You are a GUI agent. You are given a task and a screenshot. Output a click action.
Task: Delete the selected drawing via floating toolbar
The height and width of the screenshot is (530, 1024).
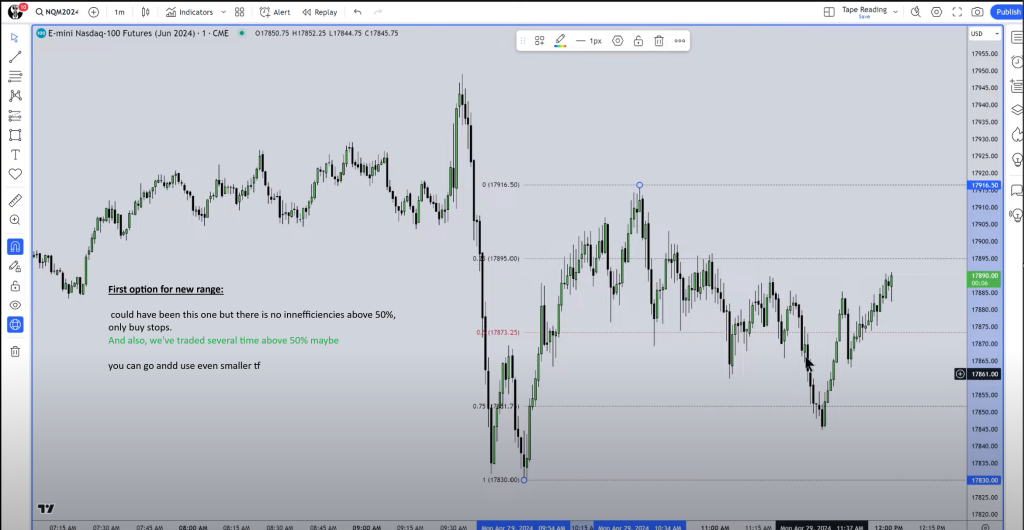pos(659,40)
